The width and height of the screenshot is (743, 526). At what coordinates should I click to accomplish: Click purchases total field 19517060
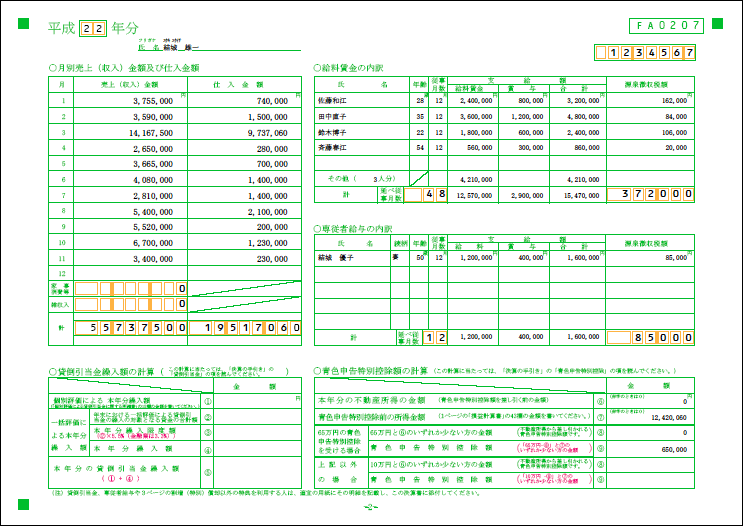point(245,327)
